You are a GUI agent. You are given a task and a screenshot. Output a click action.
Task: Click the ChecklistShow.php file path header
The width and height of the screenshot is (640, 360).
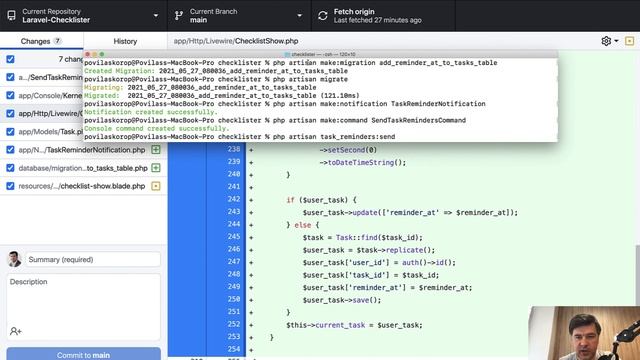pyautogui.click(x=236, y=41)
